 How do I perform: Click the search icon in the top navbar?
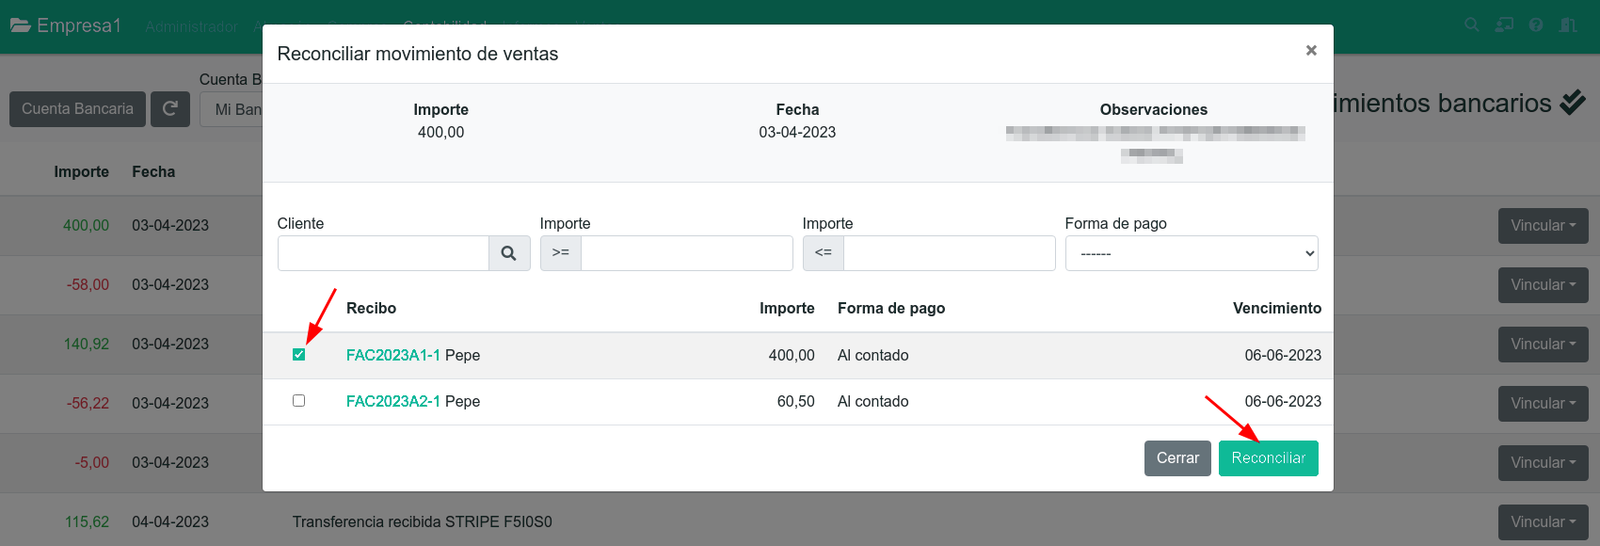point(1471,25)
